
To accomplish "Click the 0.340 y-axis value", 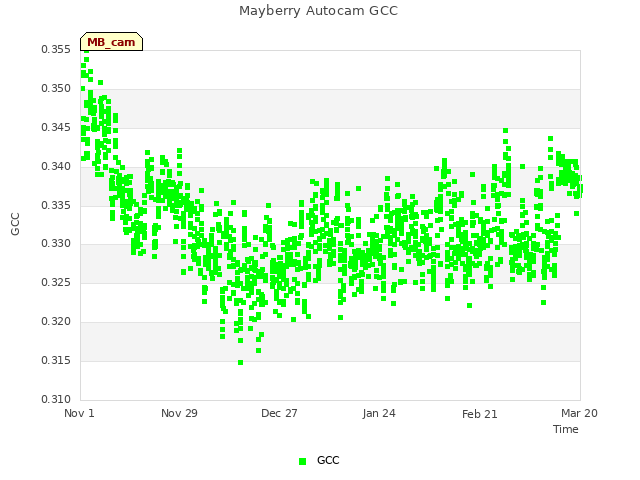I will pyautogui.click(x=56, y=166).
